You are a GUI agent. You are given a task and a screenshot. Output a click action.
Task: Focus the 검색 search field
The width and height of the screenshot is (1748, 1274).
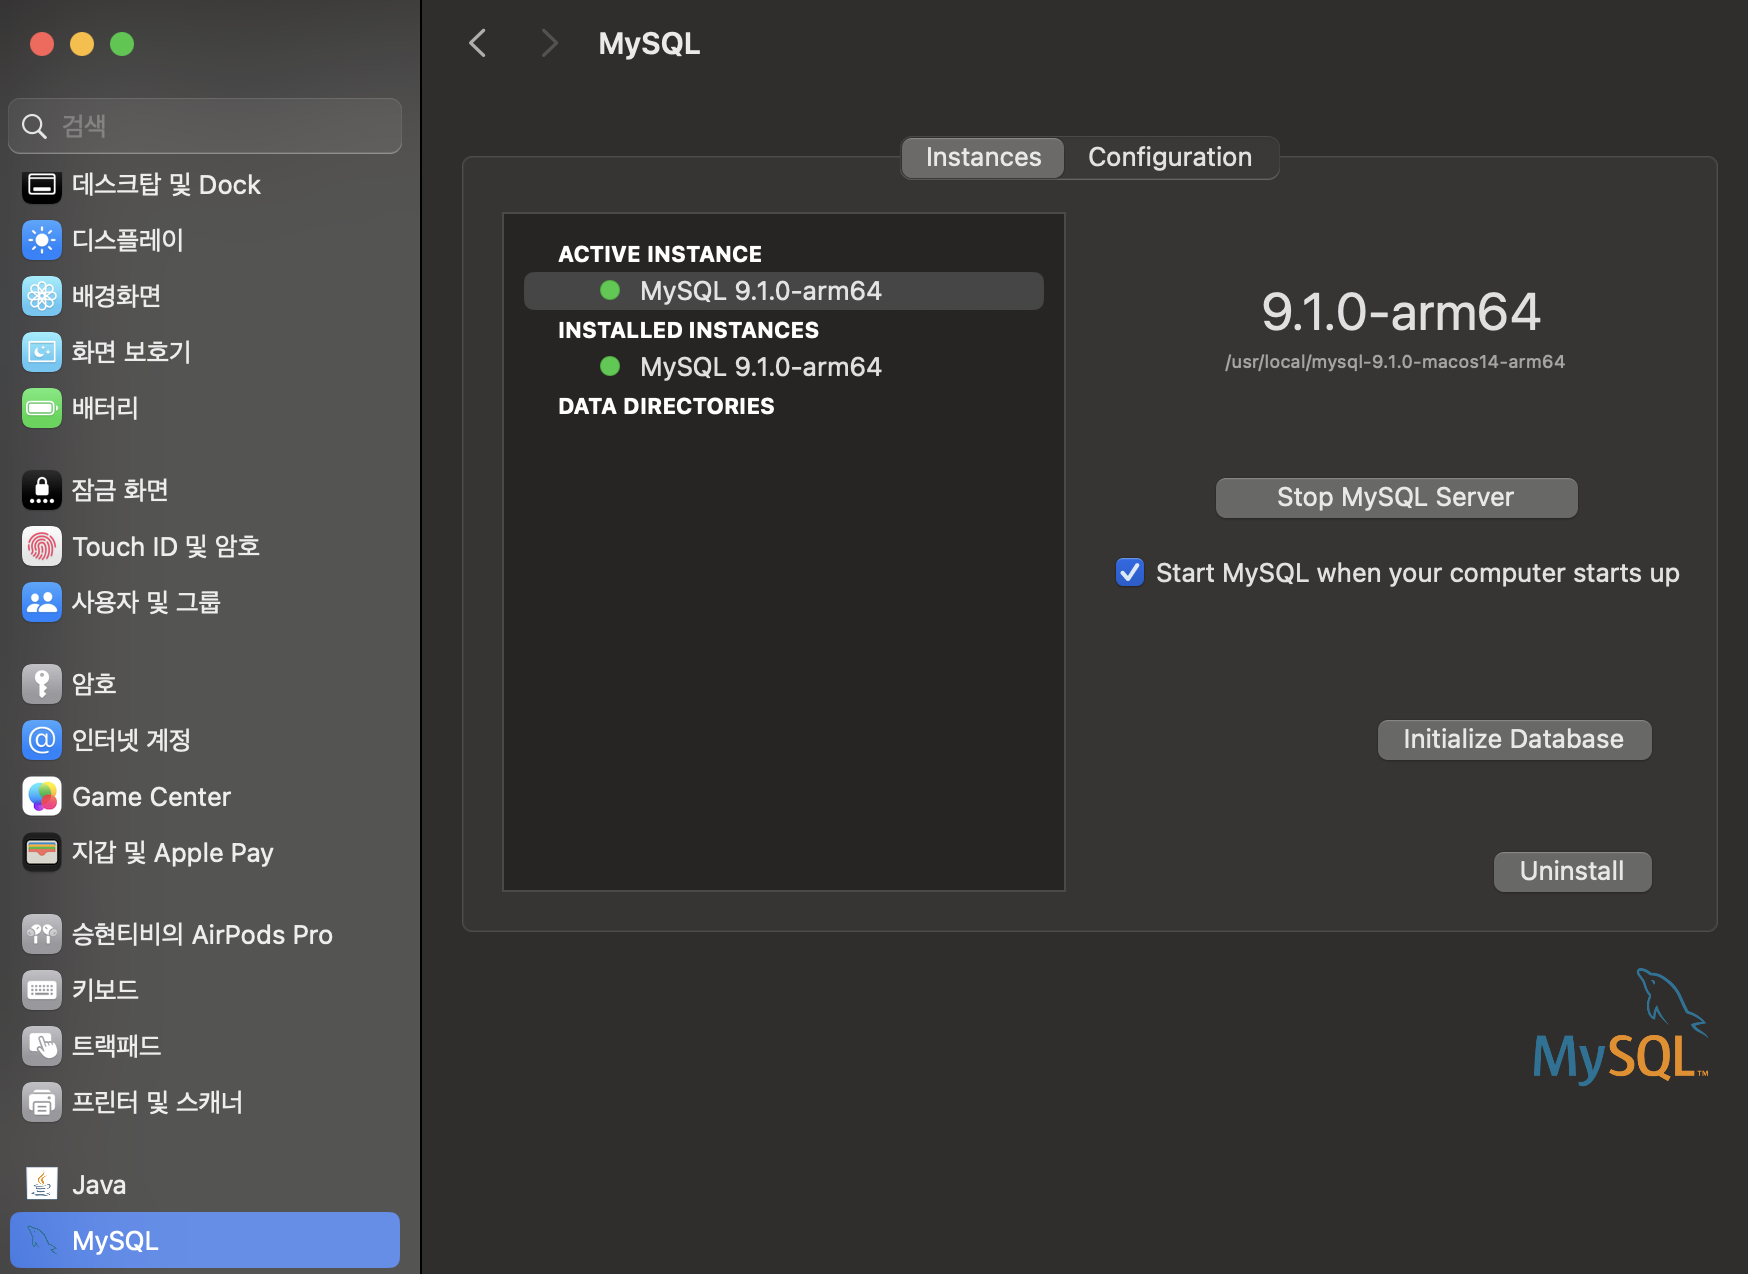[x=205, y=126]
